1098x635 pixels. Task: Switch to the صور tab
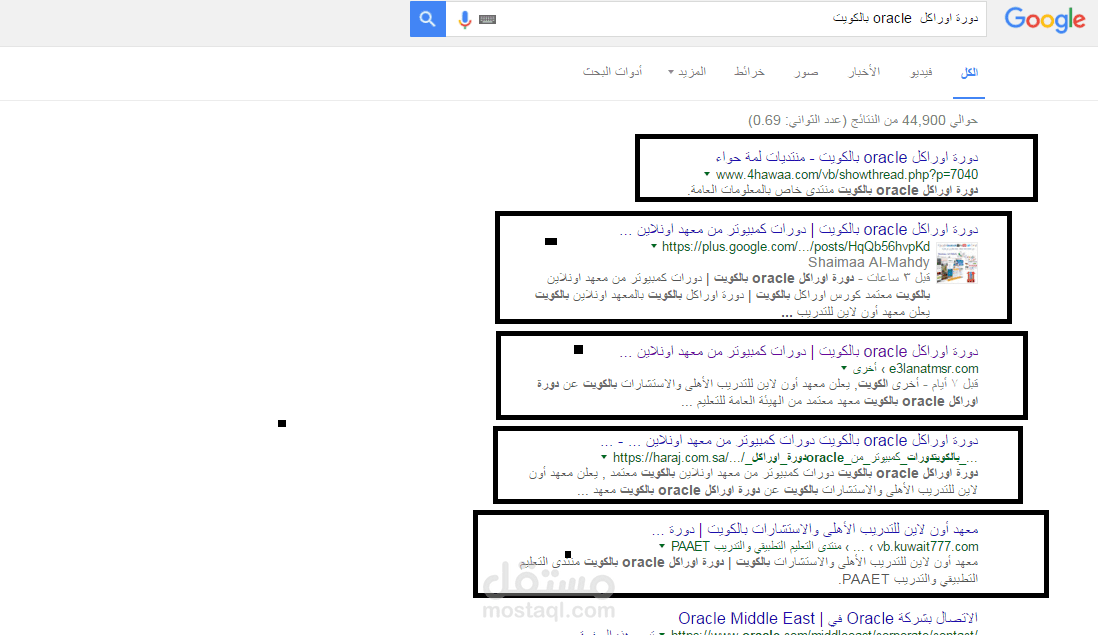click(806, 72)
